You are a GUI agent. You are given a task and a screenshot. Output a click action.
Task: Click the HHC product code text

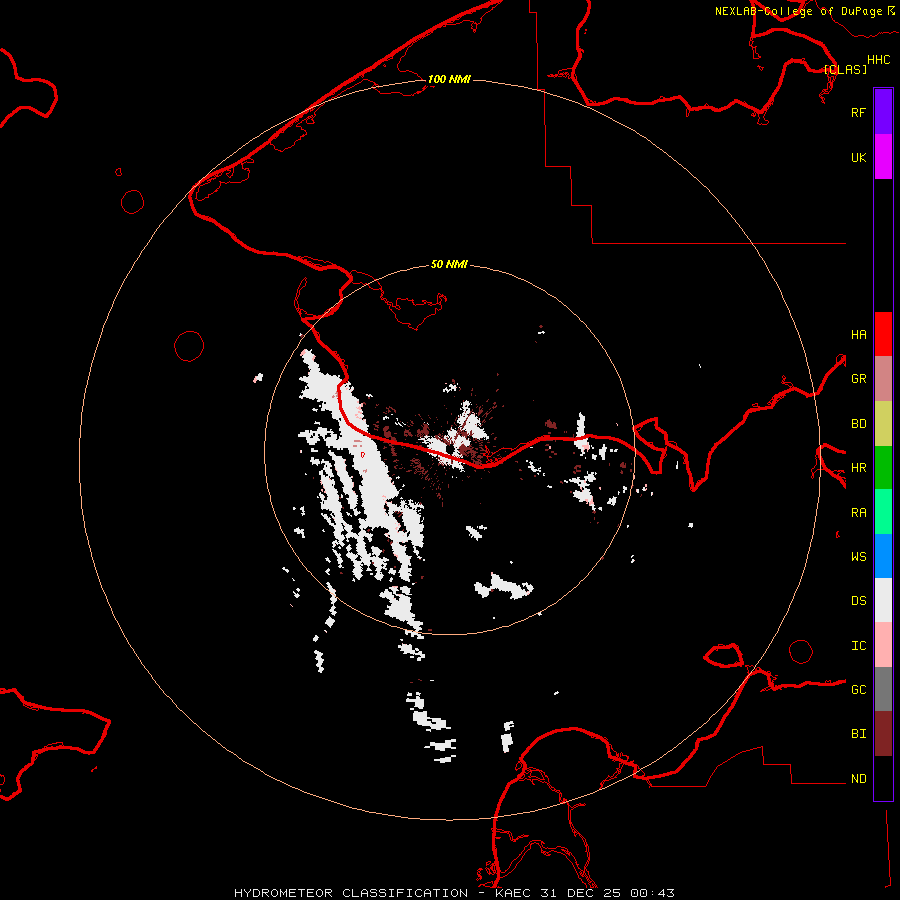point(878,60)
